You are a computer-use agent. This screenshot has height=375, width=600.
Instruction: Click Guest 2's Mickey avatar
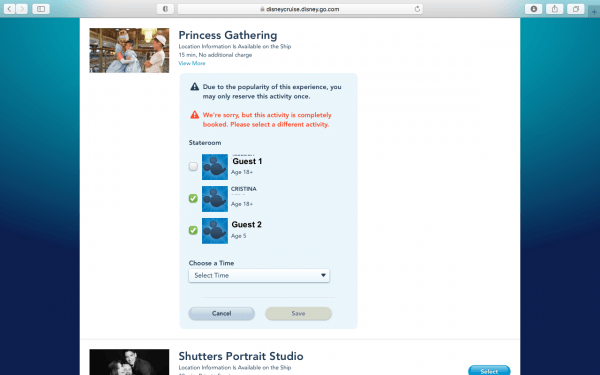pos(215,231)
